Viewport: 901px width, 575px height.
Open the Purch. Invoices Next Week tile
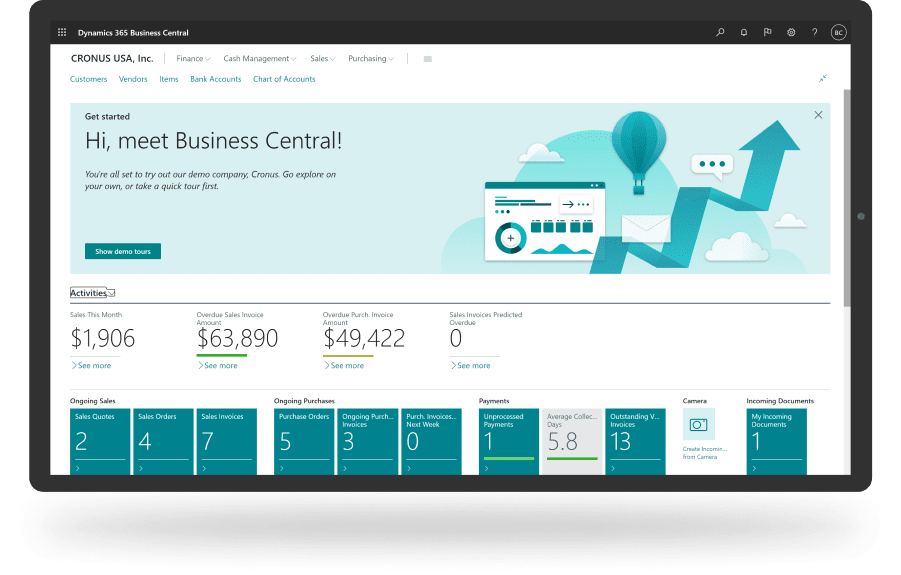(x=431, y=441)
